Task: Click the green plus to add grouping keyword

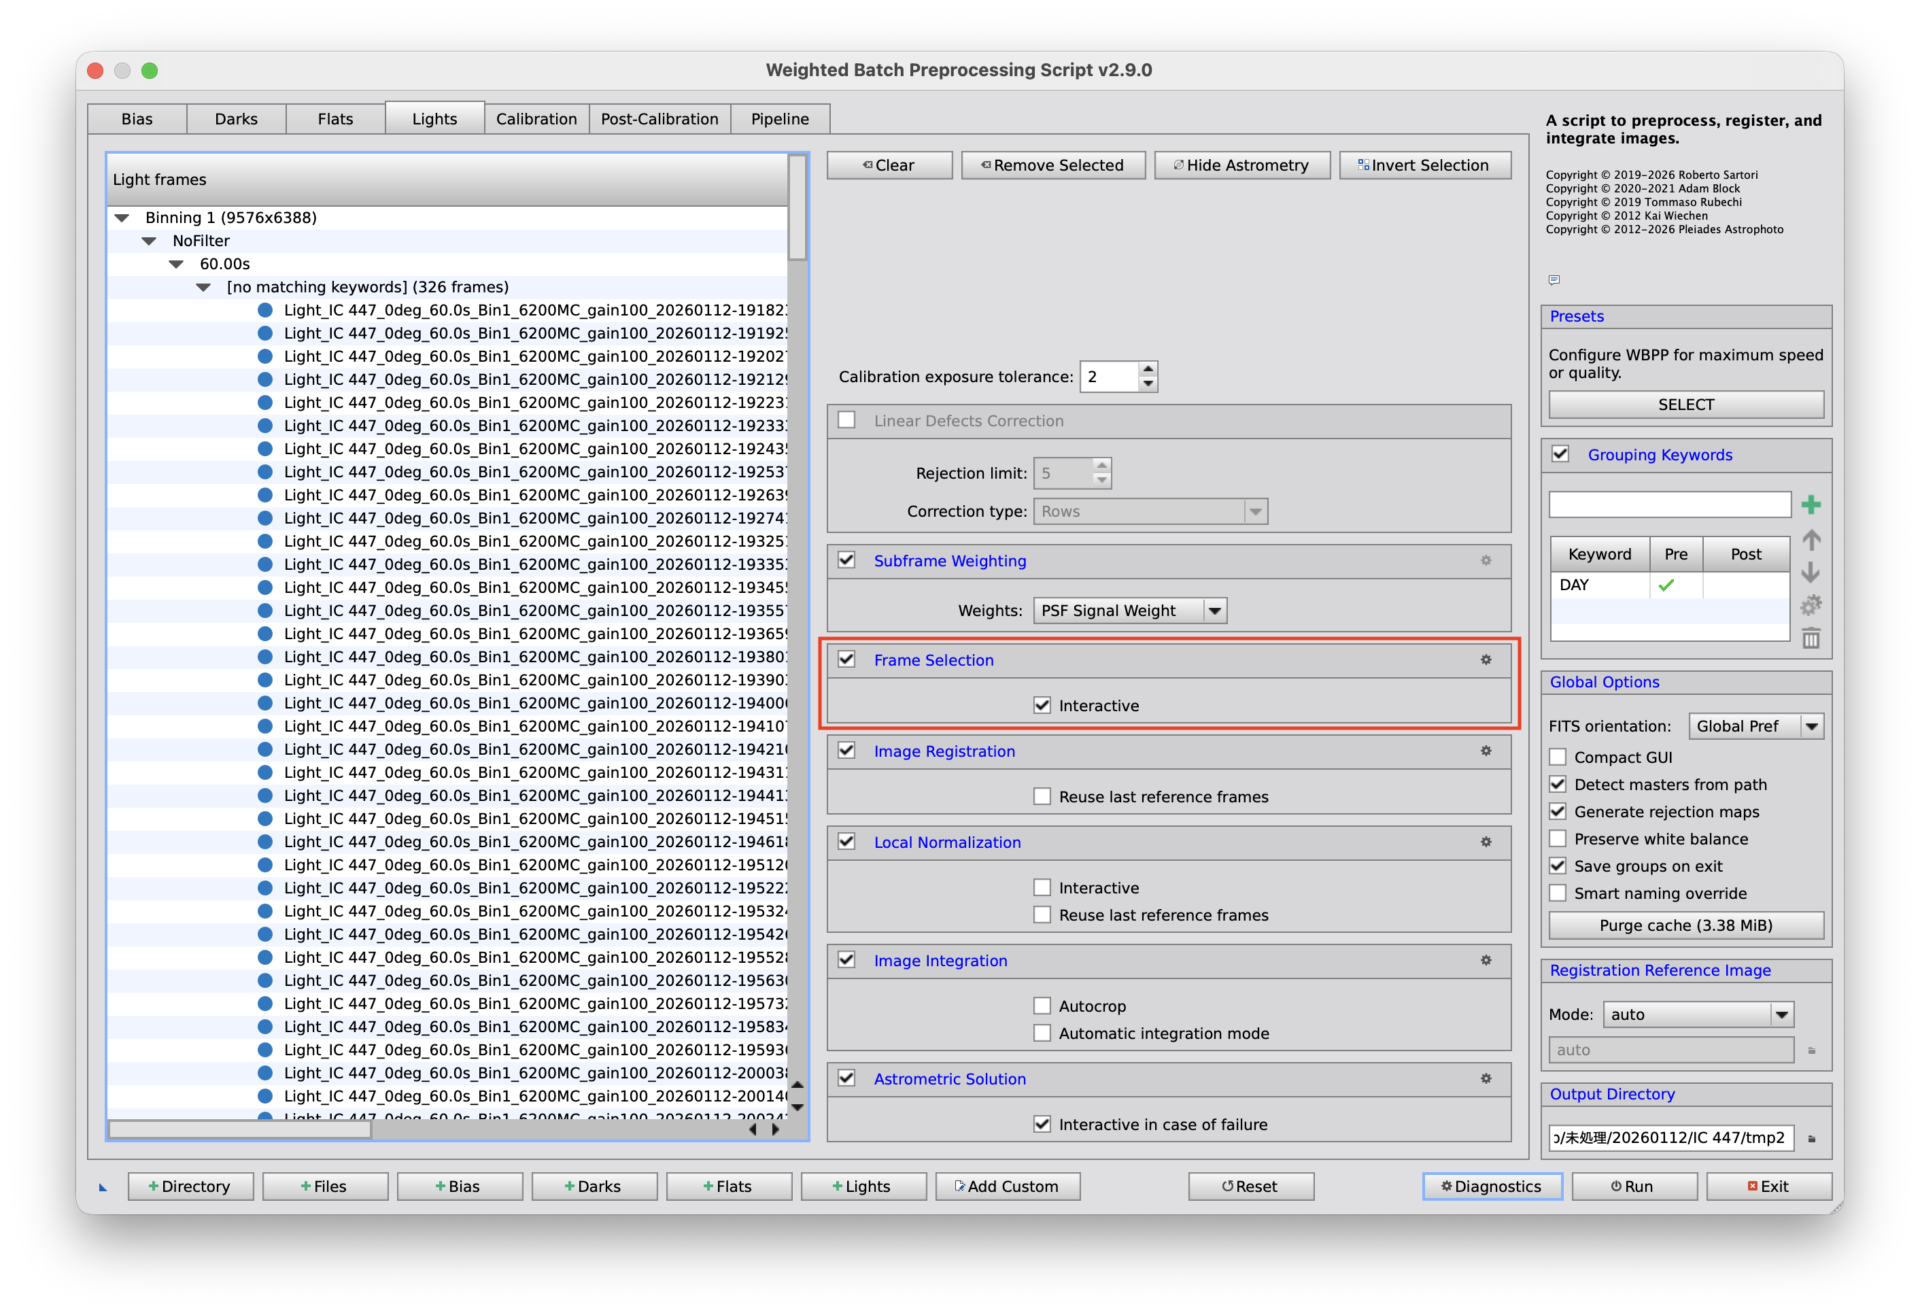Action: coord(1811,505)
